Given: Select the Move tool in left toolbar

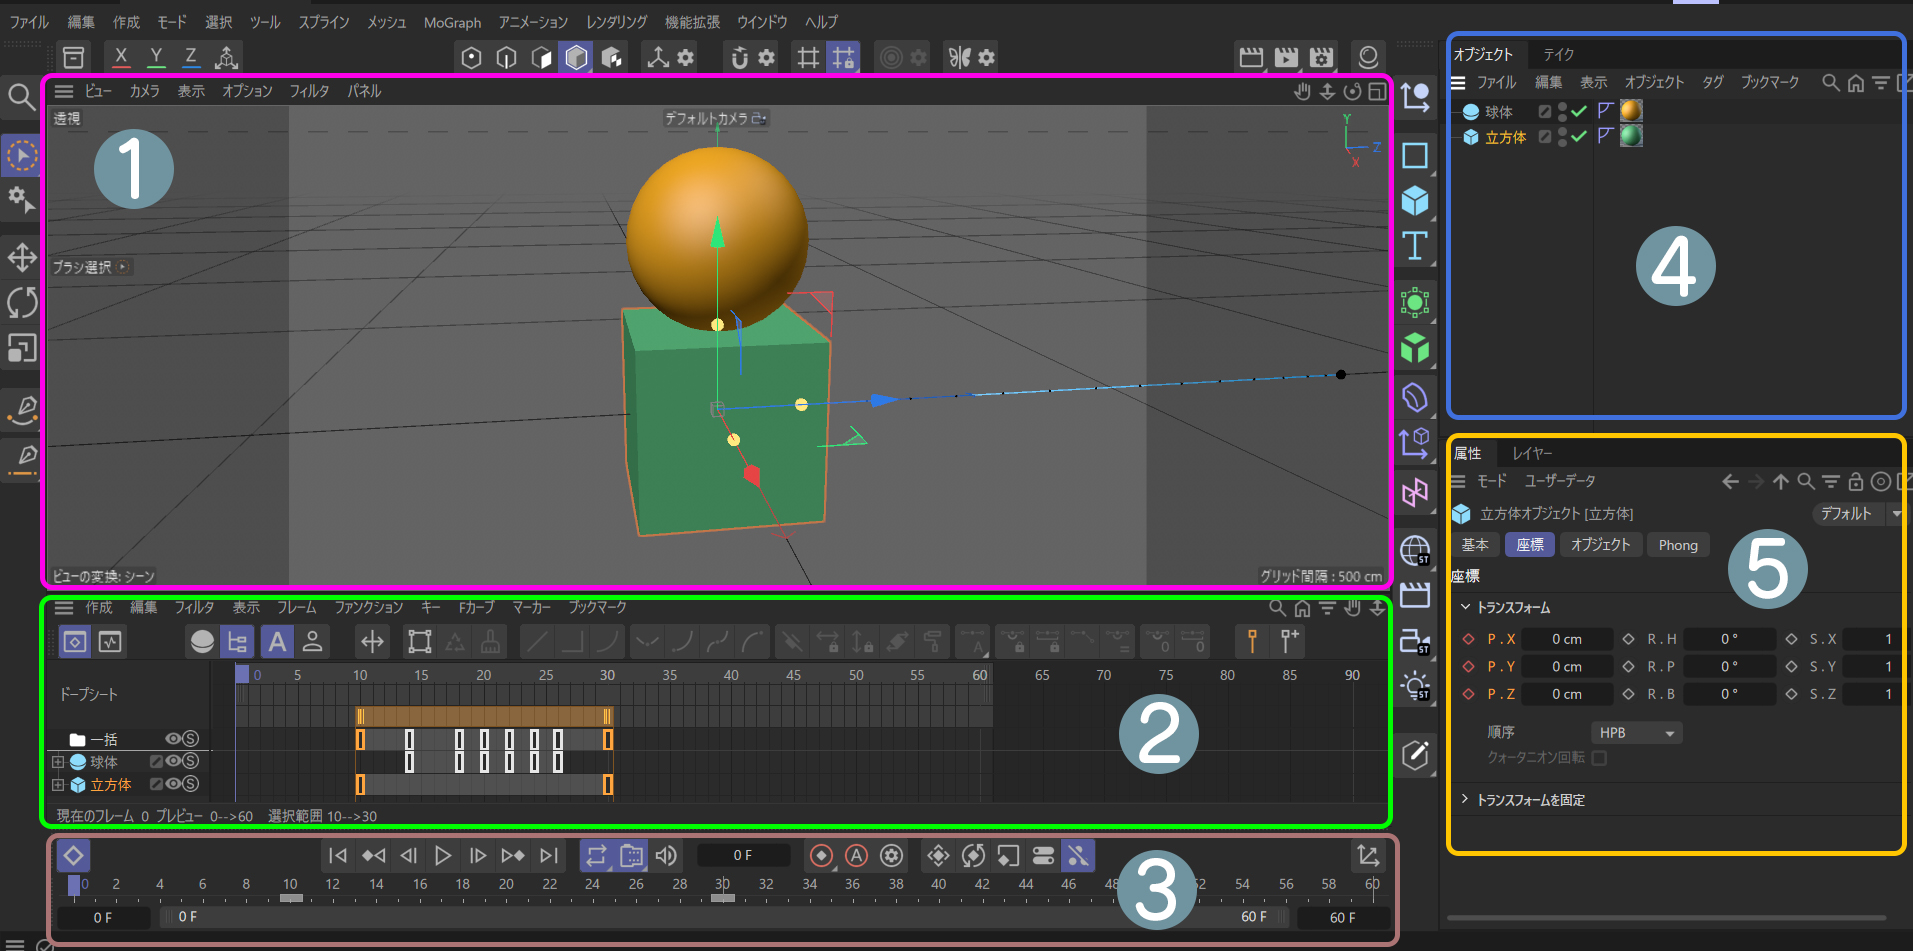Looking at the screenshot, I should (22, 257).
